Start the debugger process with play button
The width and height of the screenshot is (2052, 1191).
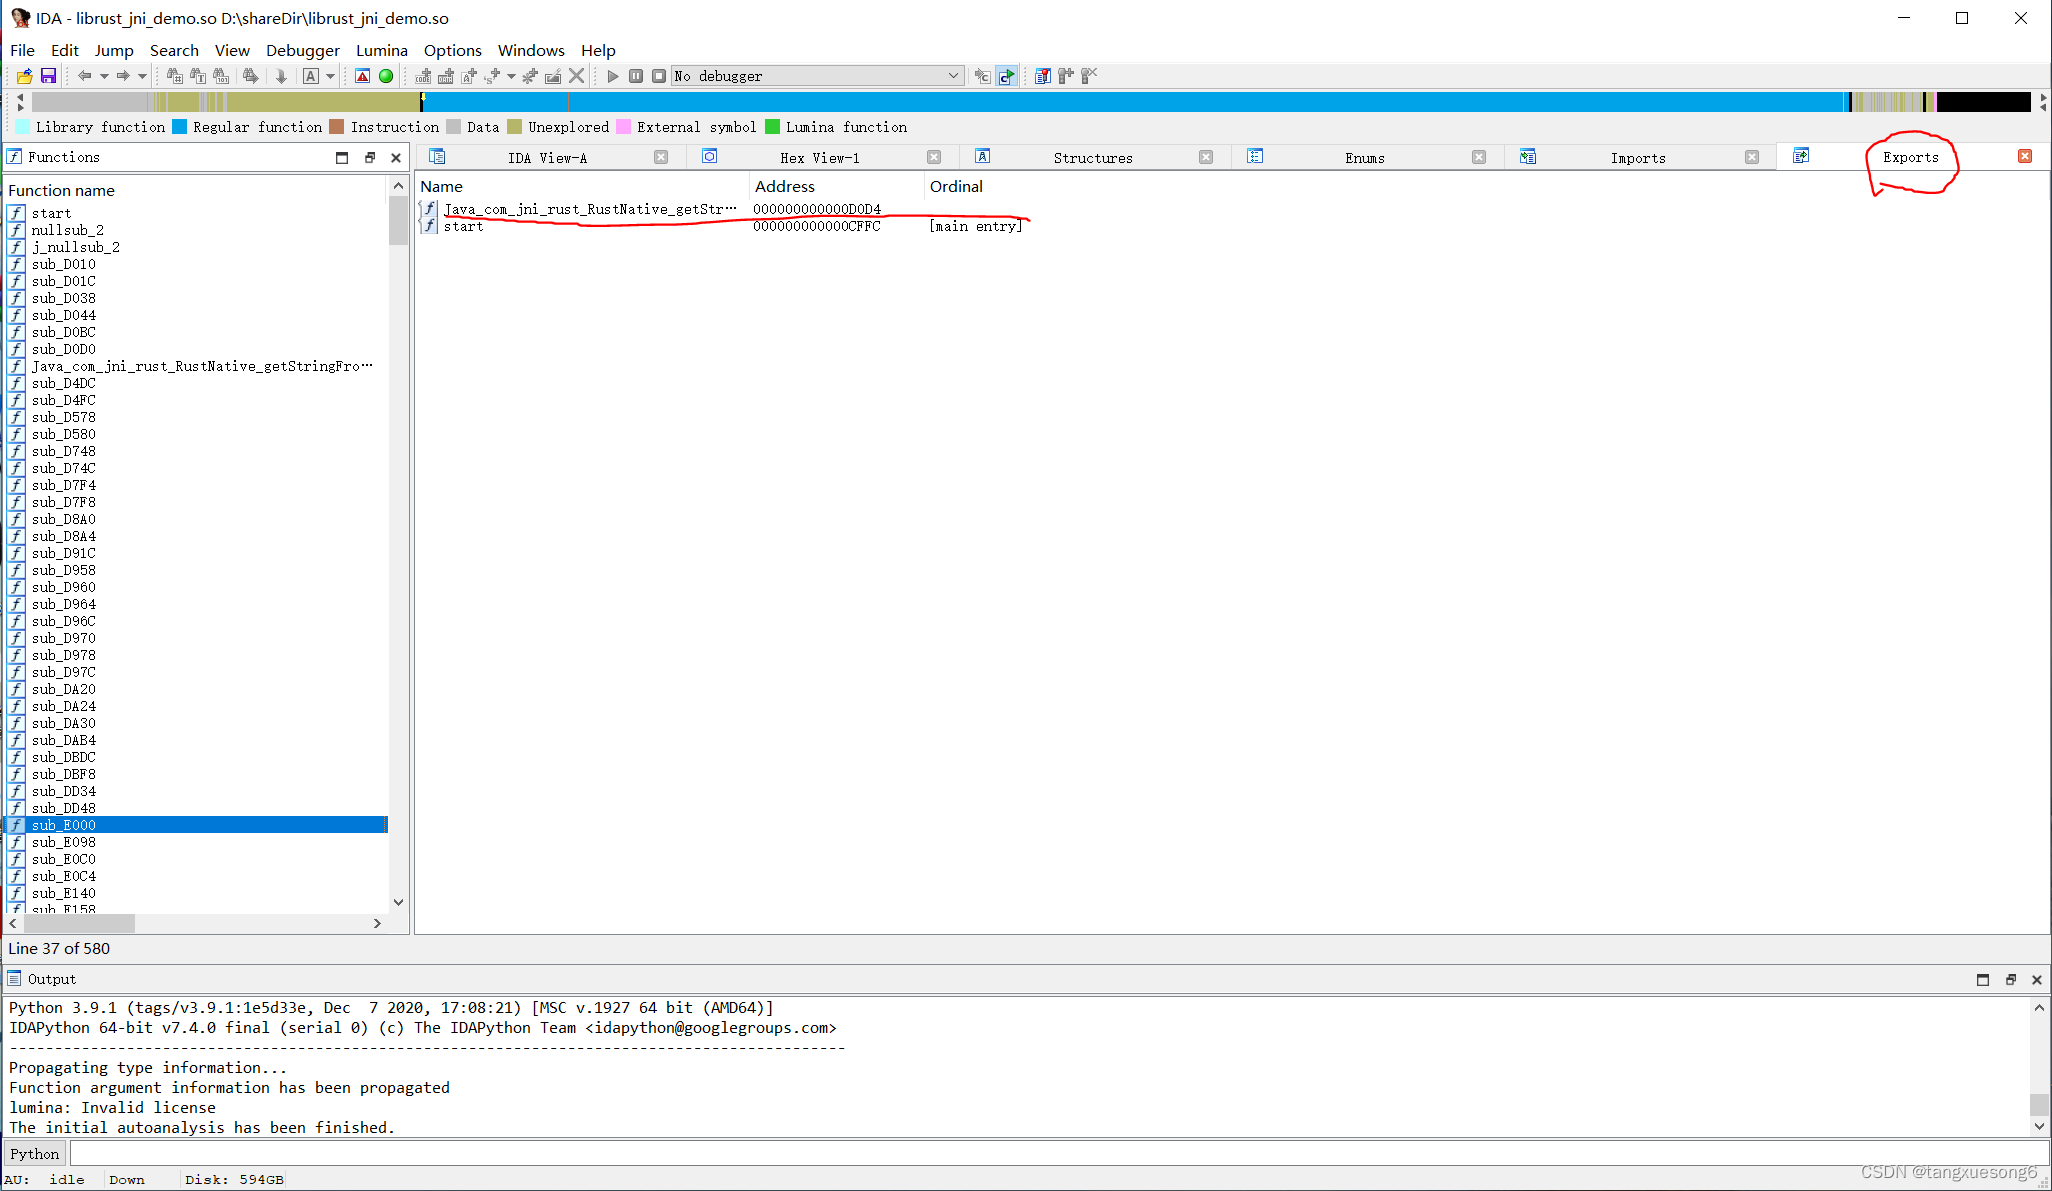(613, 76)
